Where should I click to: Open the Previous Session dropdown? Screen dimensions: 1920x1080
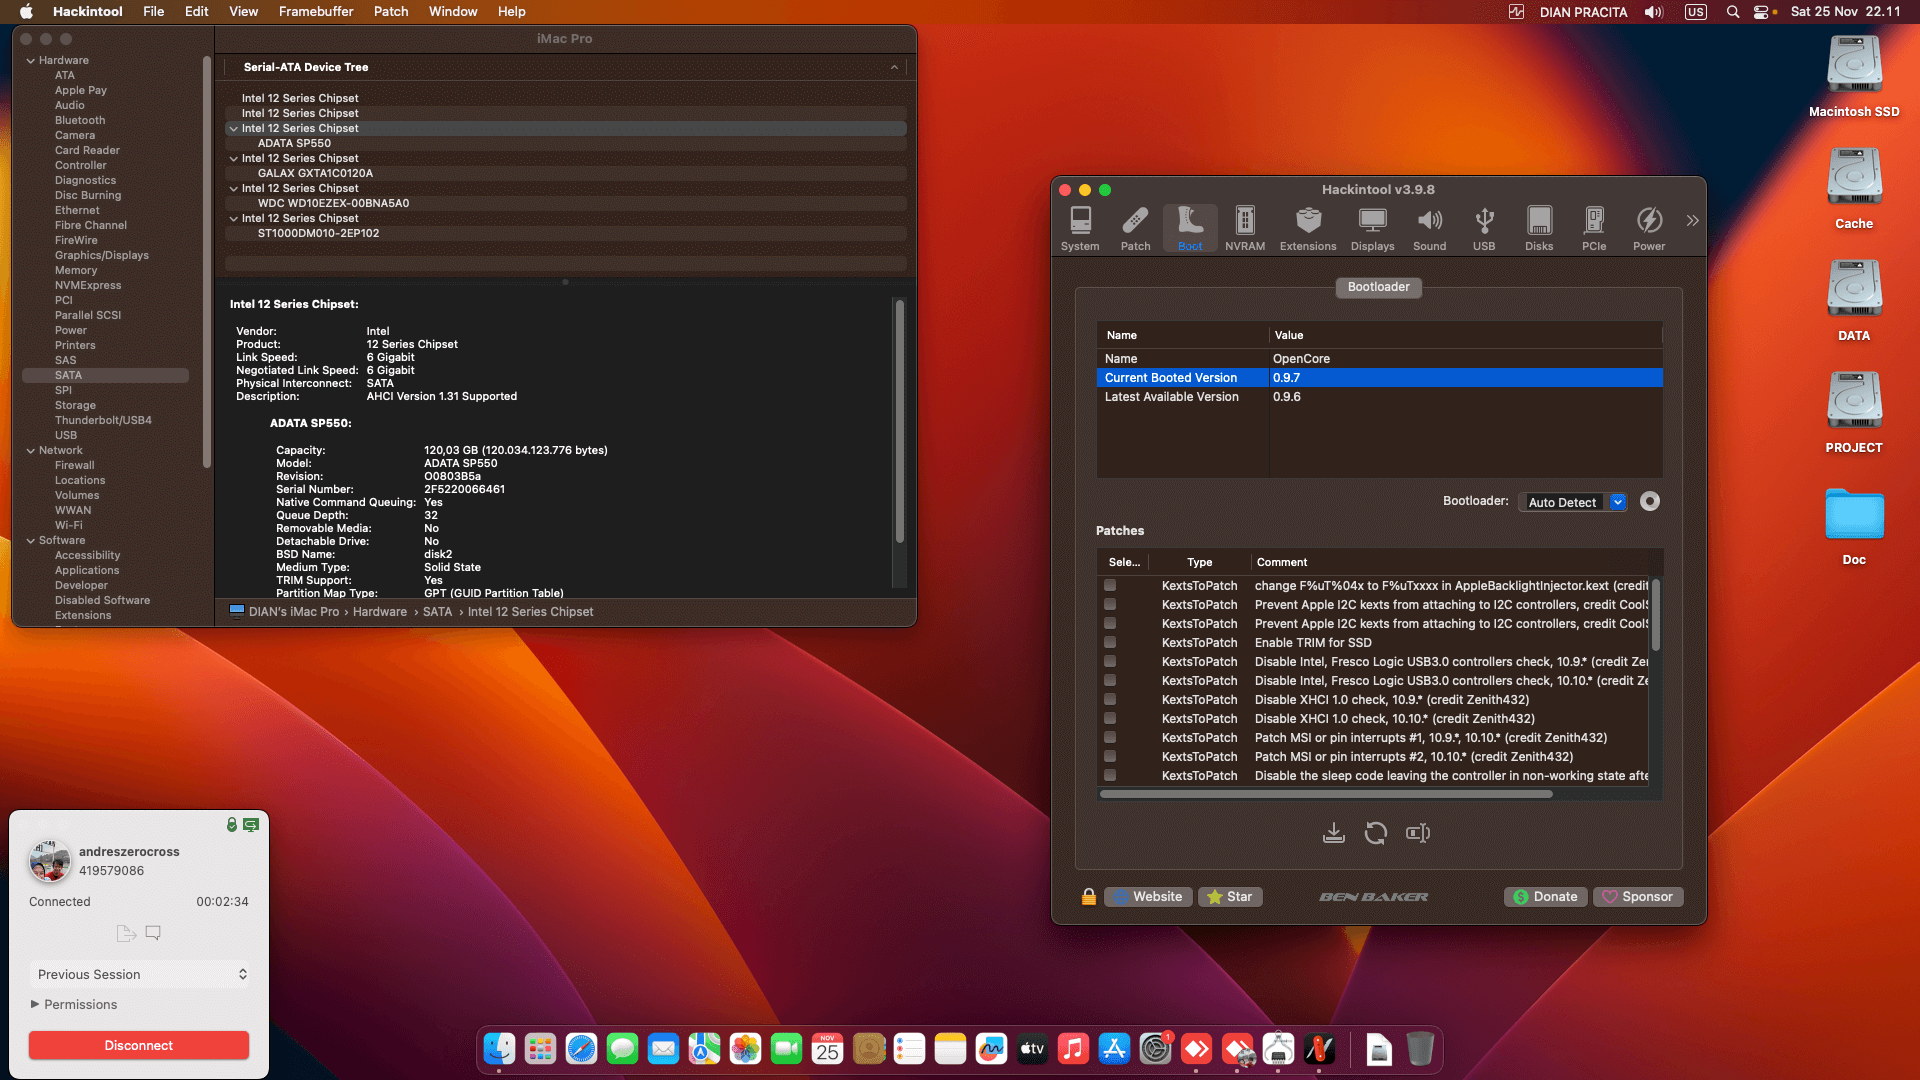[x=139, y=974]
